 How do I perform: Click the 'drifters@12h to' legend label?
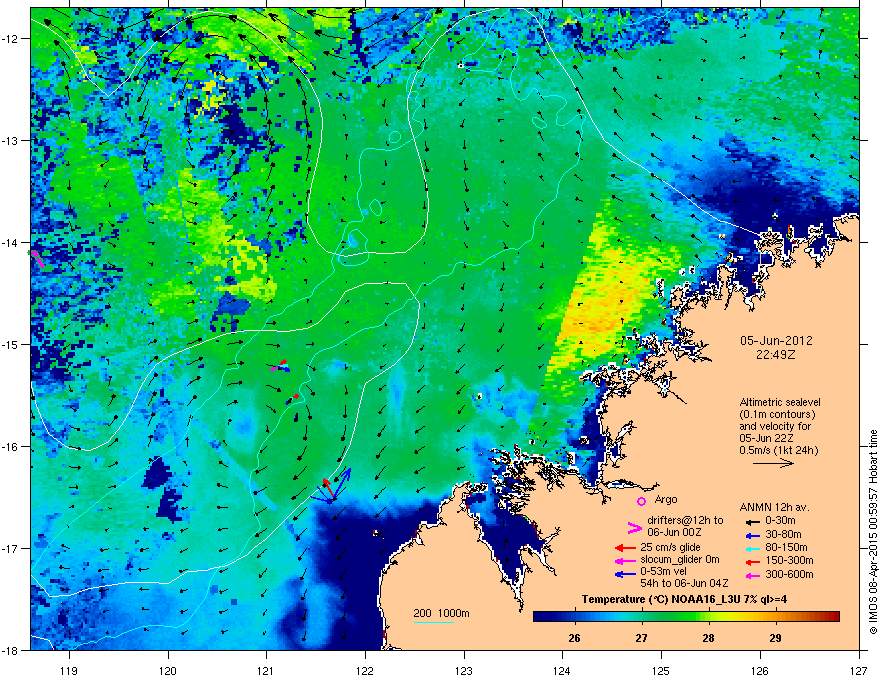click(685, 521)
